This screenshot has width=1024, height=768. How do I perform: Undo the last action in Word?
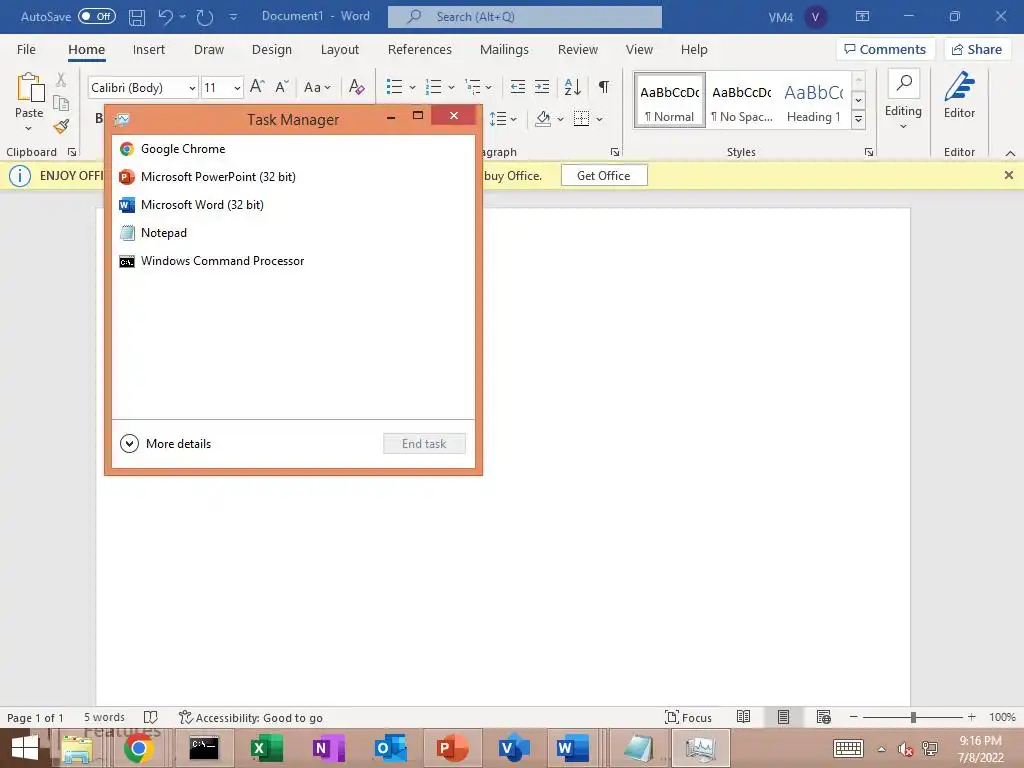[166, 17]
